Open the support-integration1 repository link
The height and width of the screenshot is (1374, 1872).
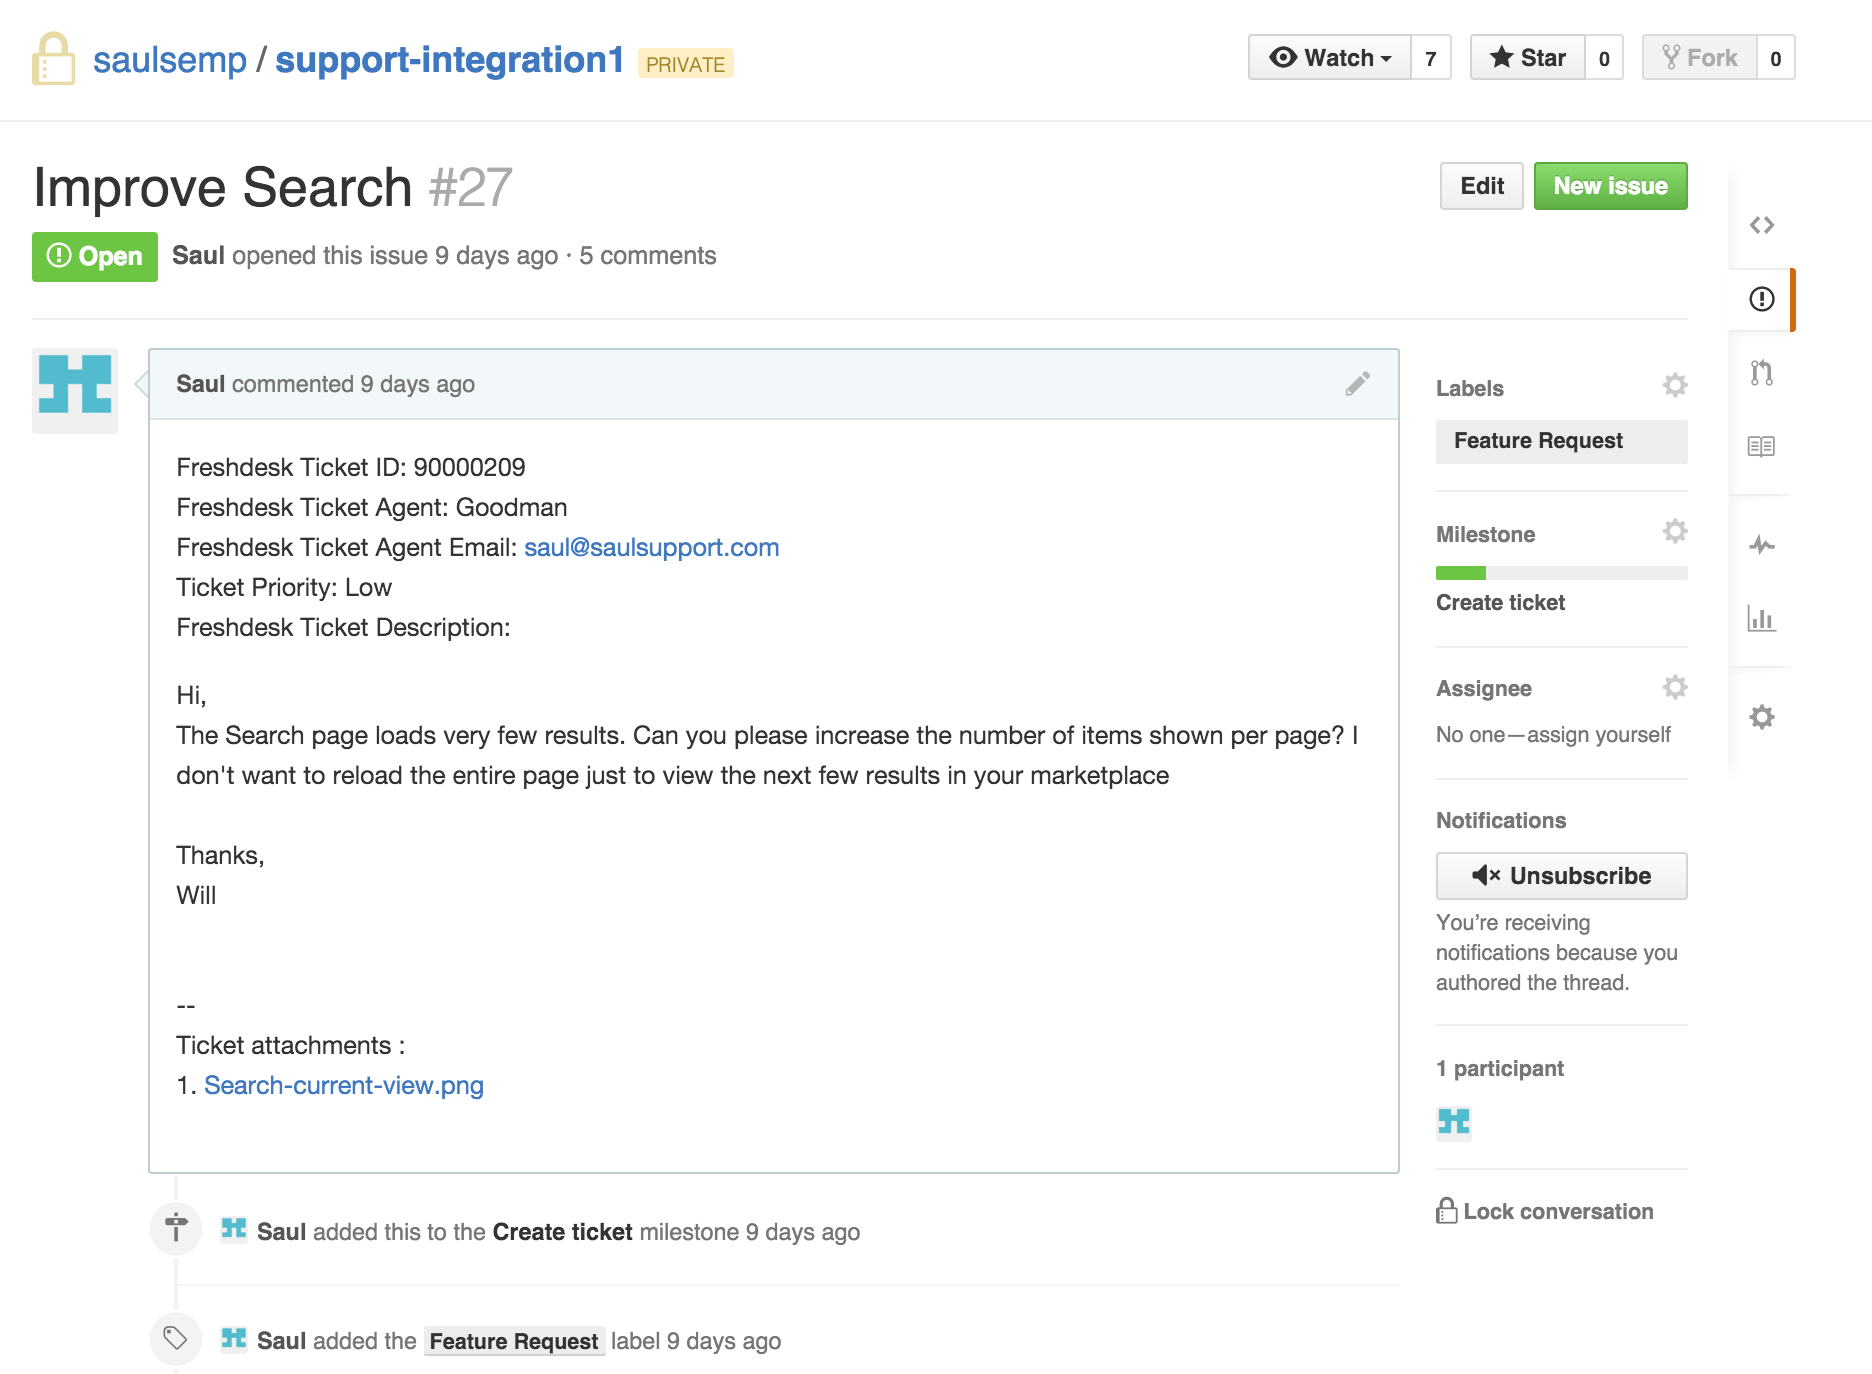tap(450, 60)
